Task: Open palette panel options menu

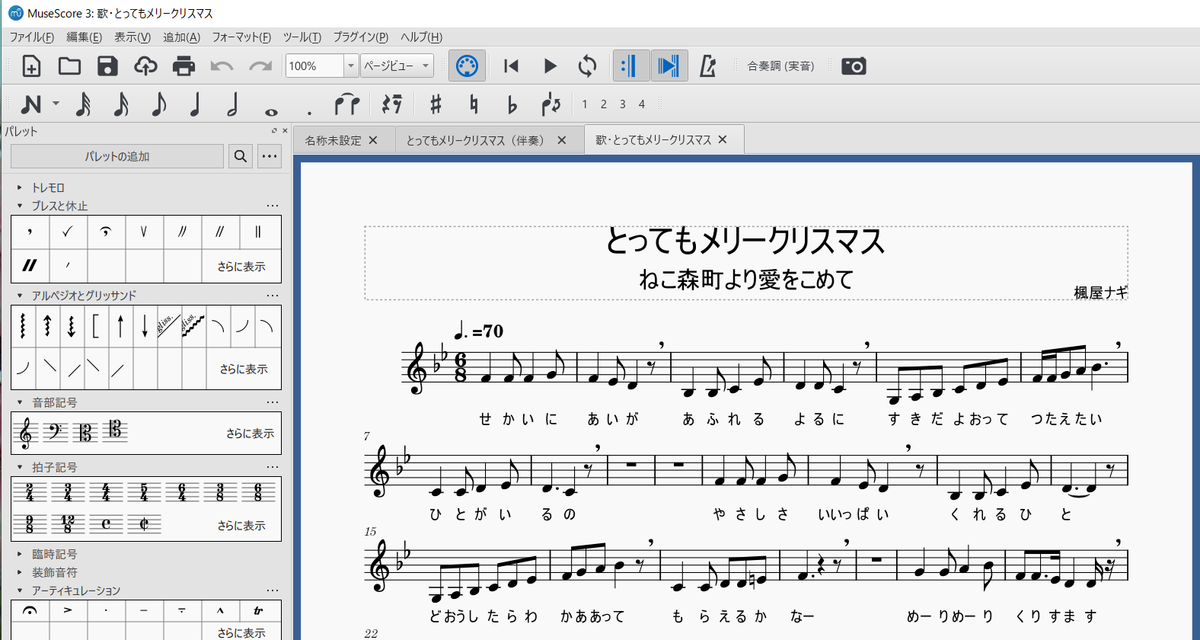Action: point(269,156)
